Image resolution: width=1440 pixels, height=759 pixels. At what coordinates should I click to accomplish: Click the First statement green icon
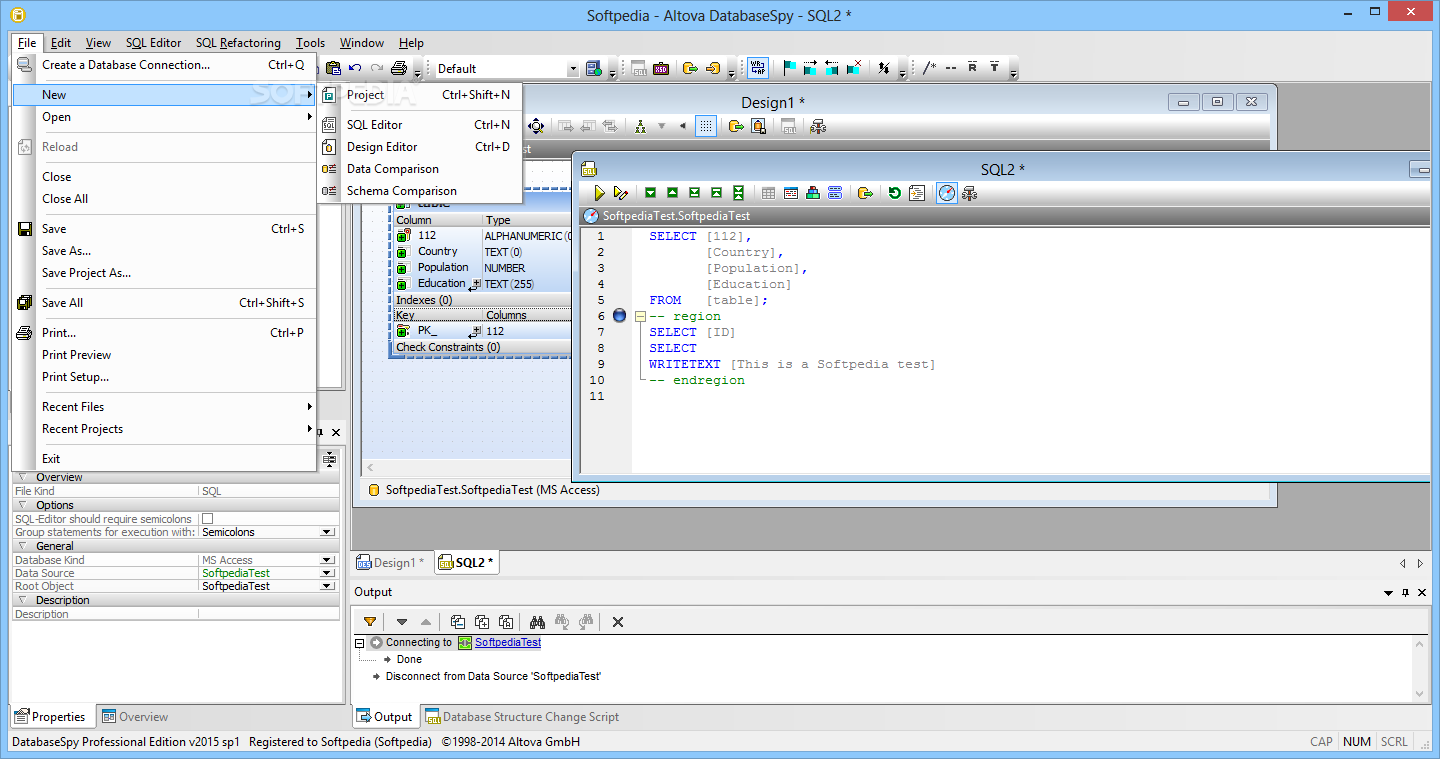click(716, 193)
